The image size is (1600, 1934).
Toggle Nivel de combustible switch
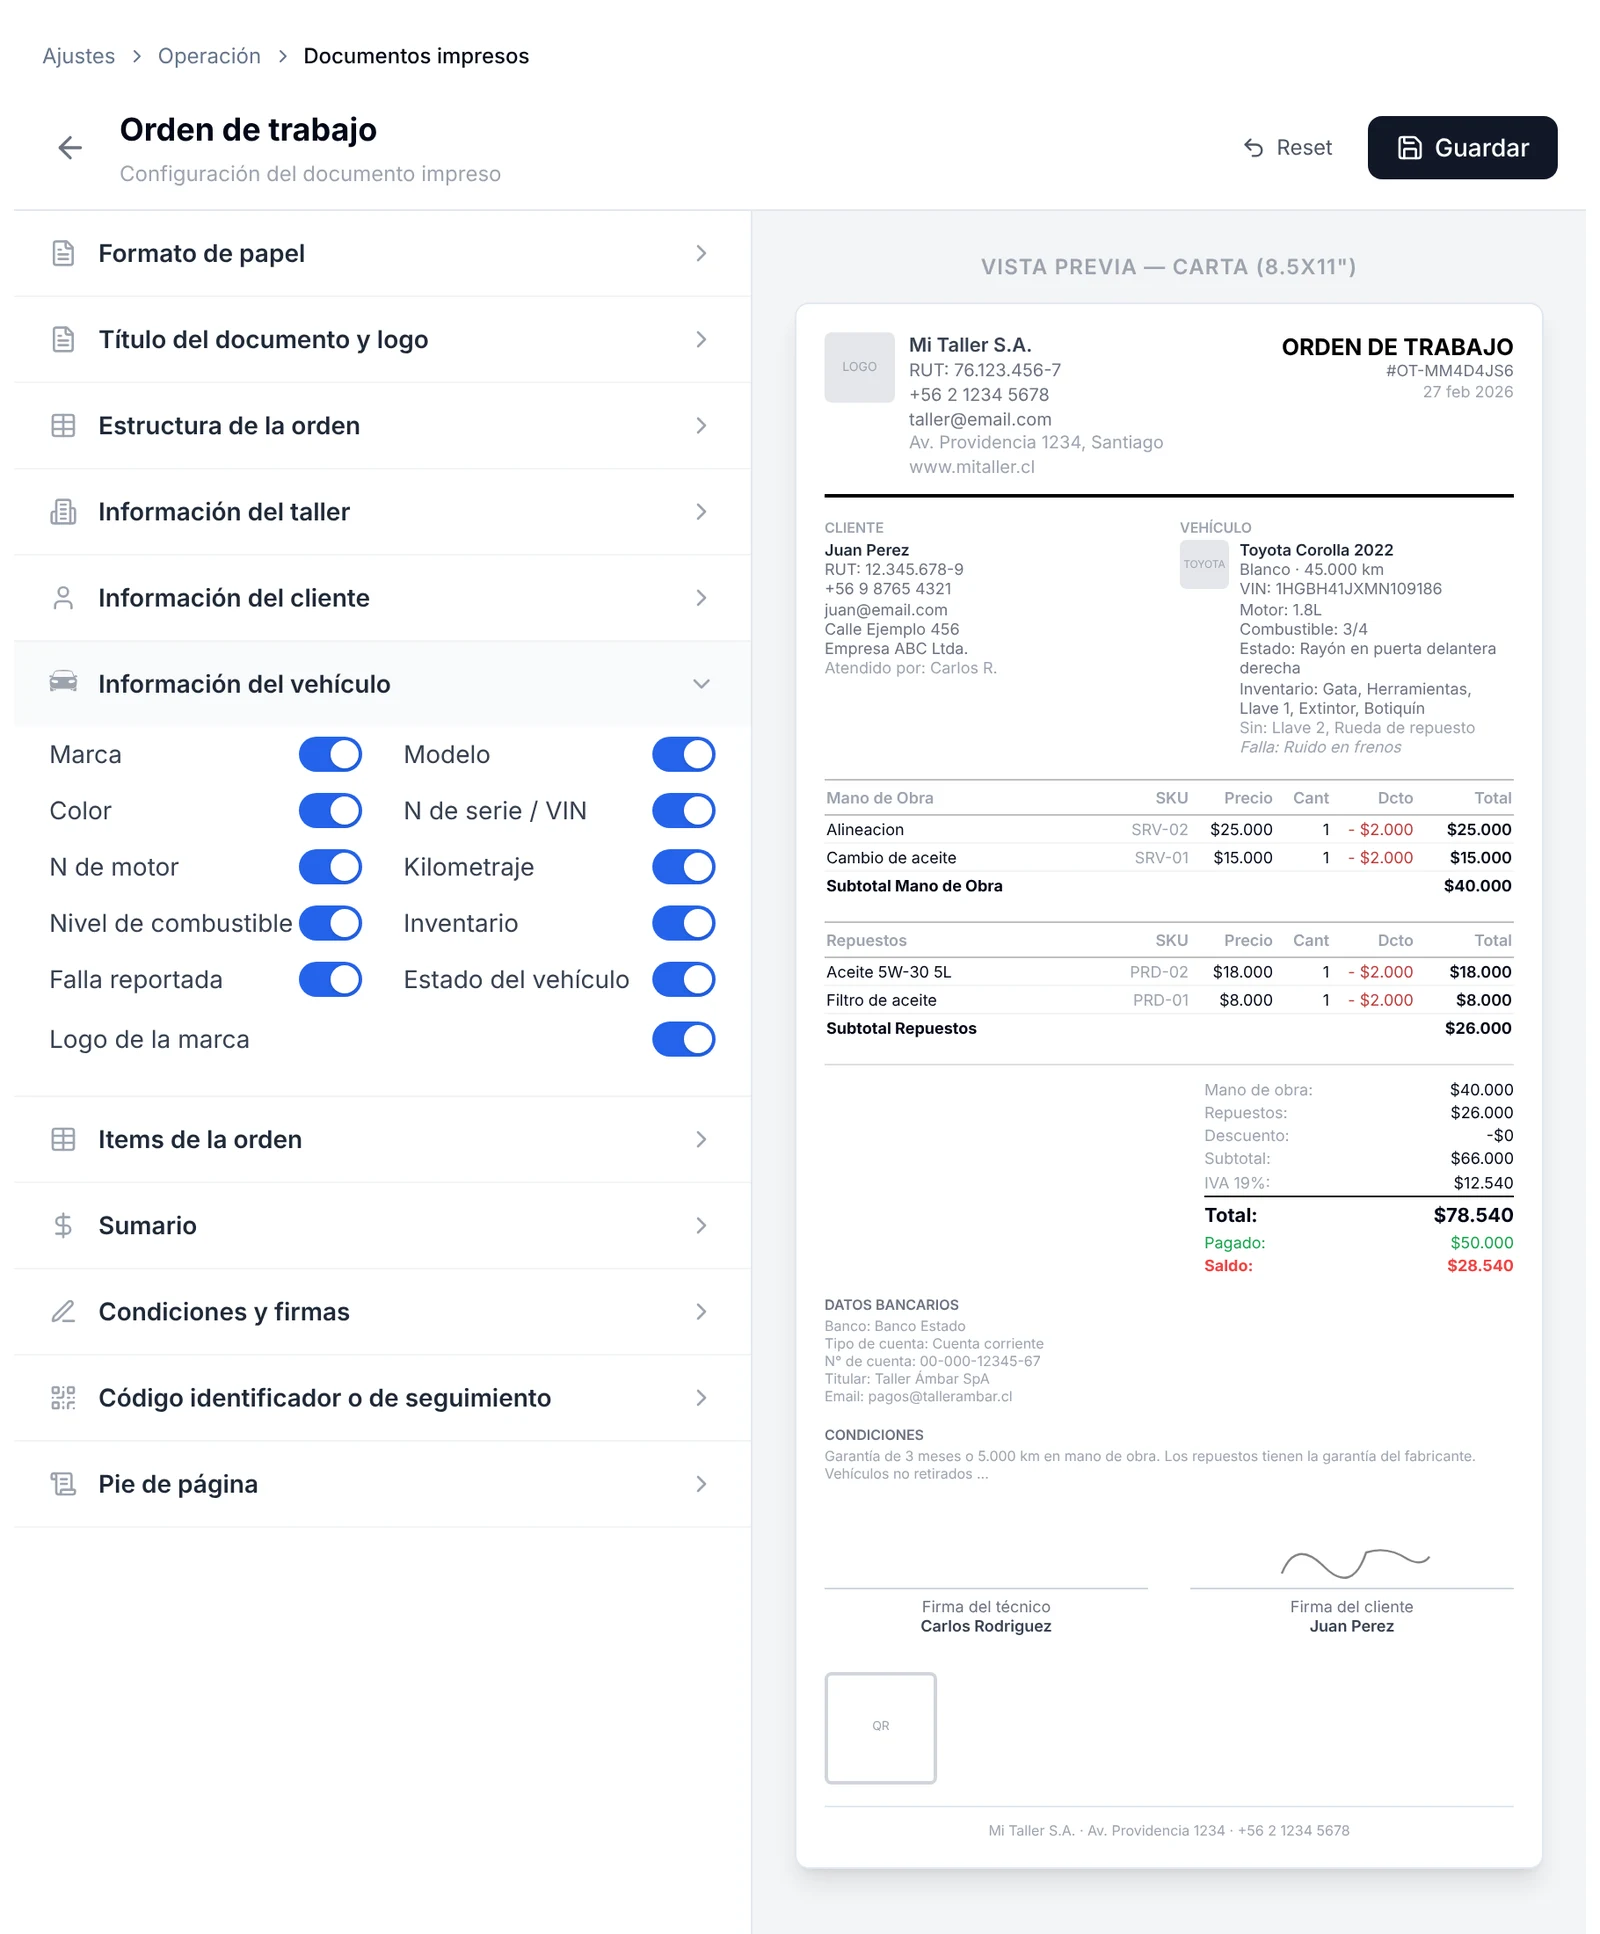coord(330,922)
